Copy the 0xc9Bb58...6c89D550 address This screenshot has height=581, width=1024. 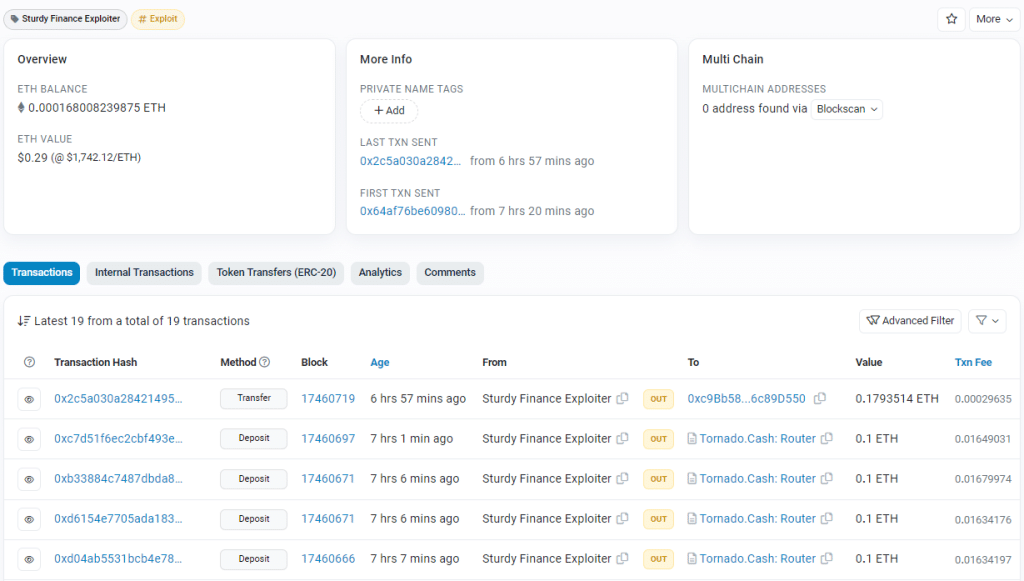(820, 398)
